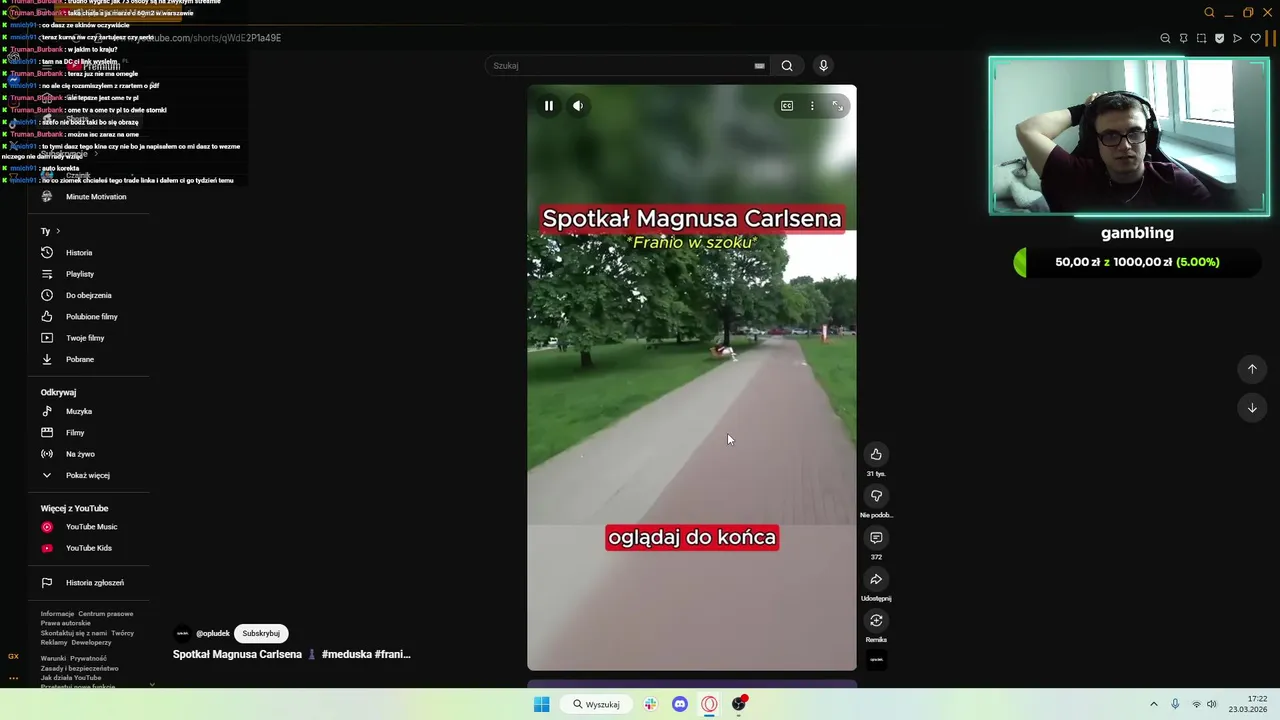
Task: Open the volume control in the tray
Action: pyautogui.click(x=1212, y=704)
